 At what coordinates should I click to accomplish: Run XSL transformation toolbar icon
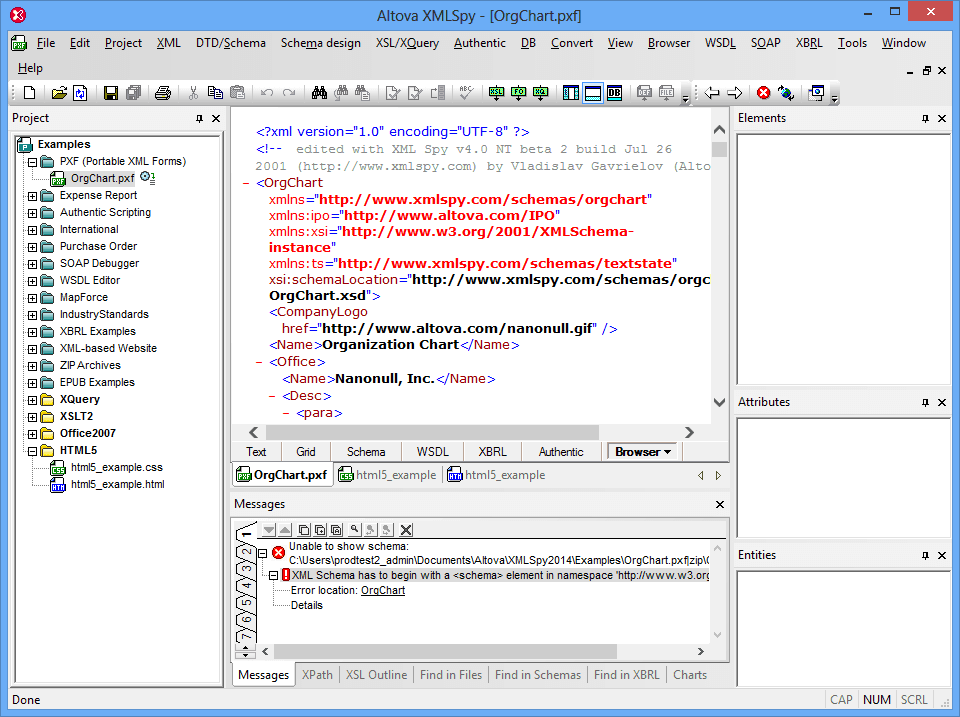tap(497, 93)
